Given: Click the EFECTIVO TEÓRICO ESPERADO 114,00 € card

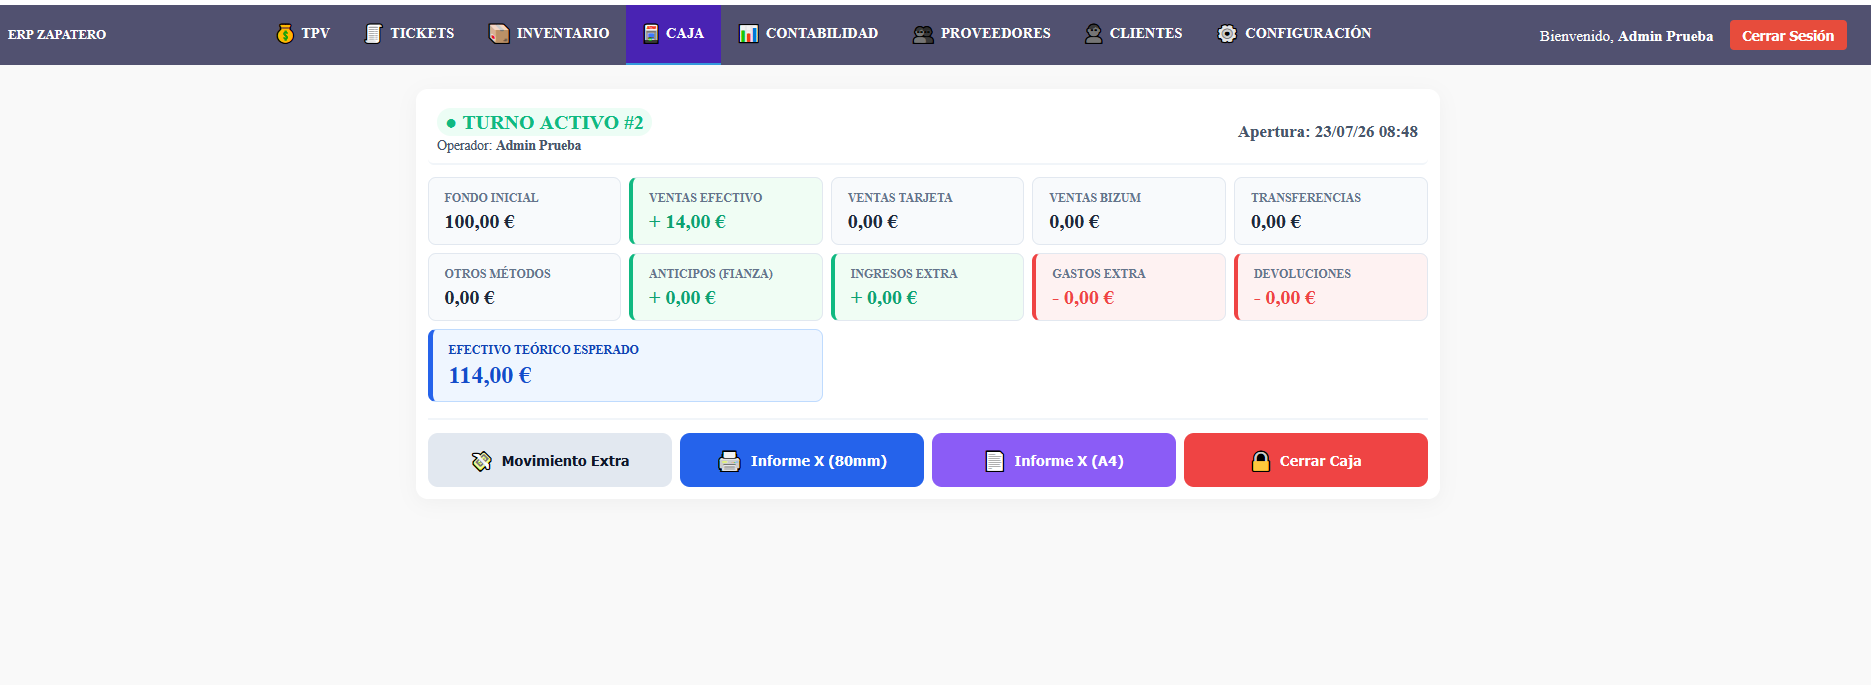Looking at the screenshot, I should pyautogui.click(x=625, y=365).
